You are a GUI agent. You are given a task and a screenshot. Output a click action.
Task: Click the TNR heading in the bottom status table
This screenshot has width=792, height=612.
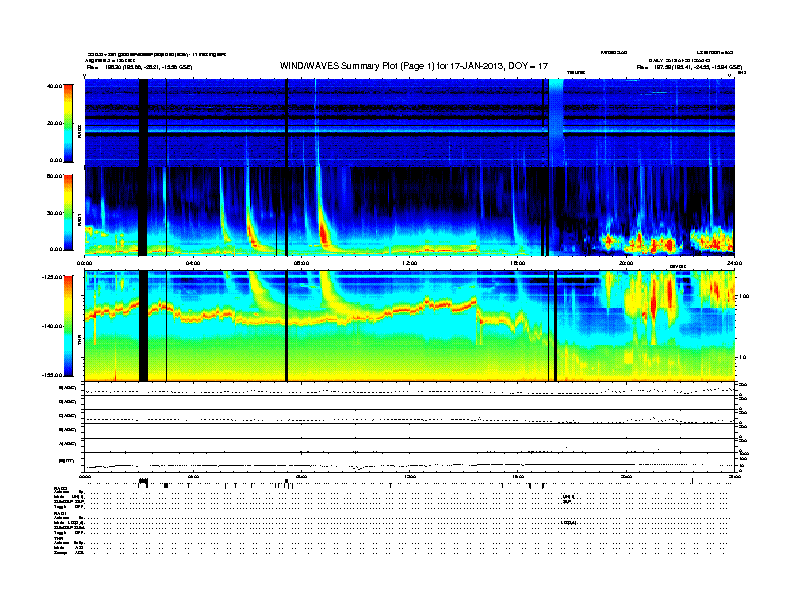(x=58, y=538)
